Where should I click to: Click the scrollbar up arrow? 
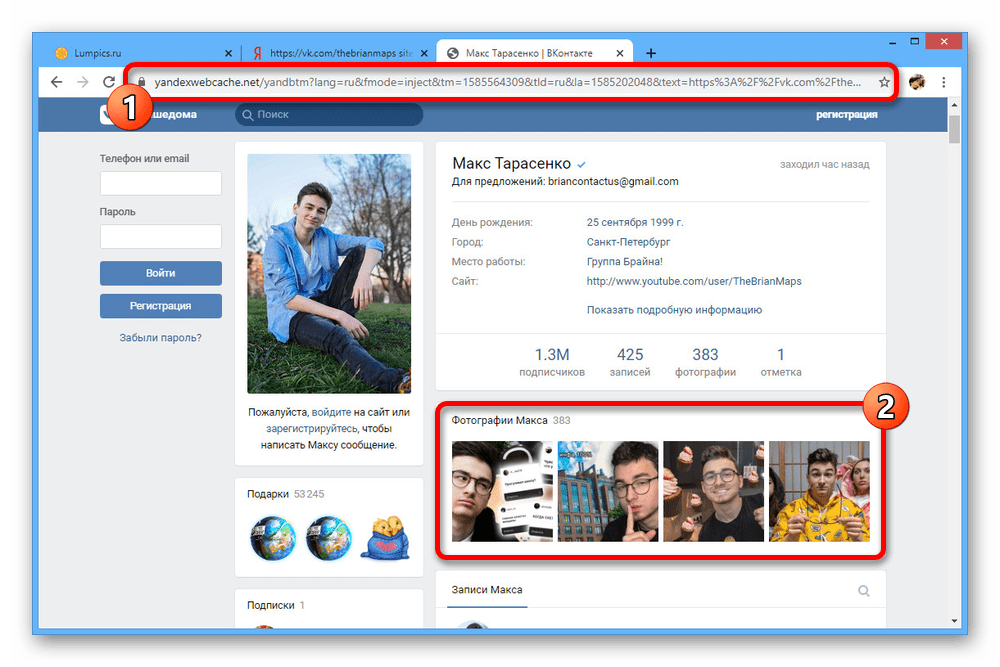click(954, 105)
